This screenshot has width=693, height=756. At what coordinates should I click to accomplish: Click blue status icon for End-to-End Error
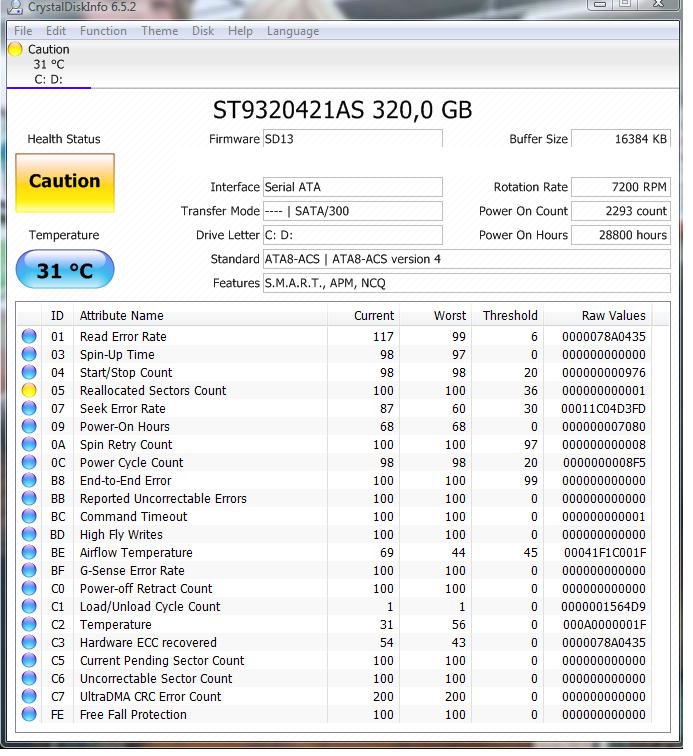click(x=29, y=480)
